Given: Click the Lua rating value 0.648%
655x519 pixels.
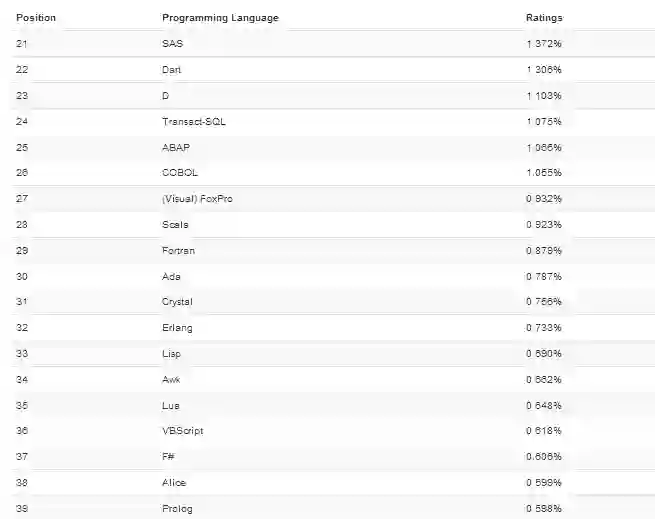Looking at the screenshot, I should click(x=544, y=406).
